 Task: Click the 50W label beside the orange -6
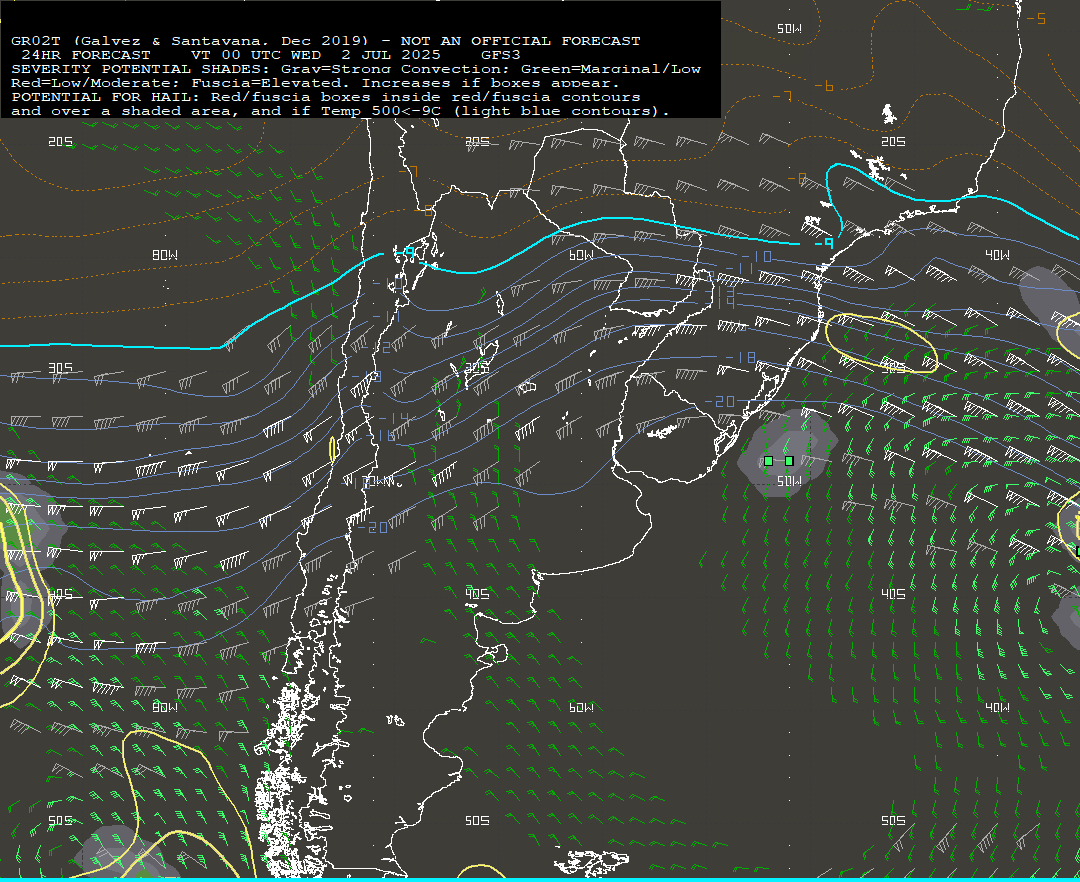coord(789,28)
